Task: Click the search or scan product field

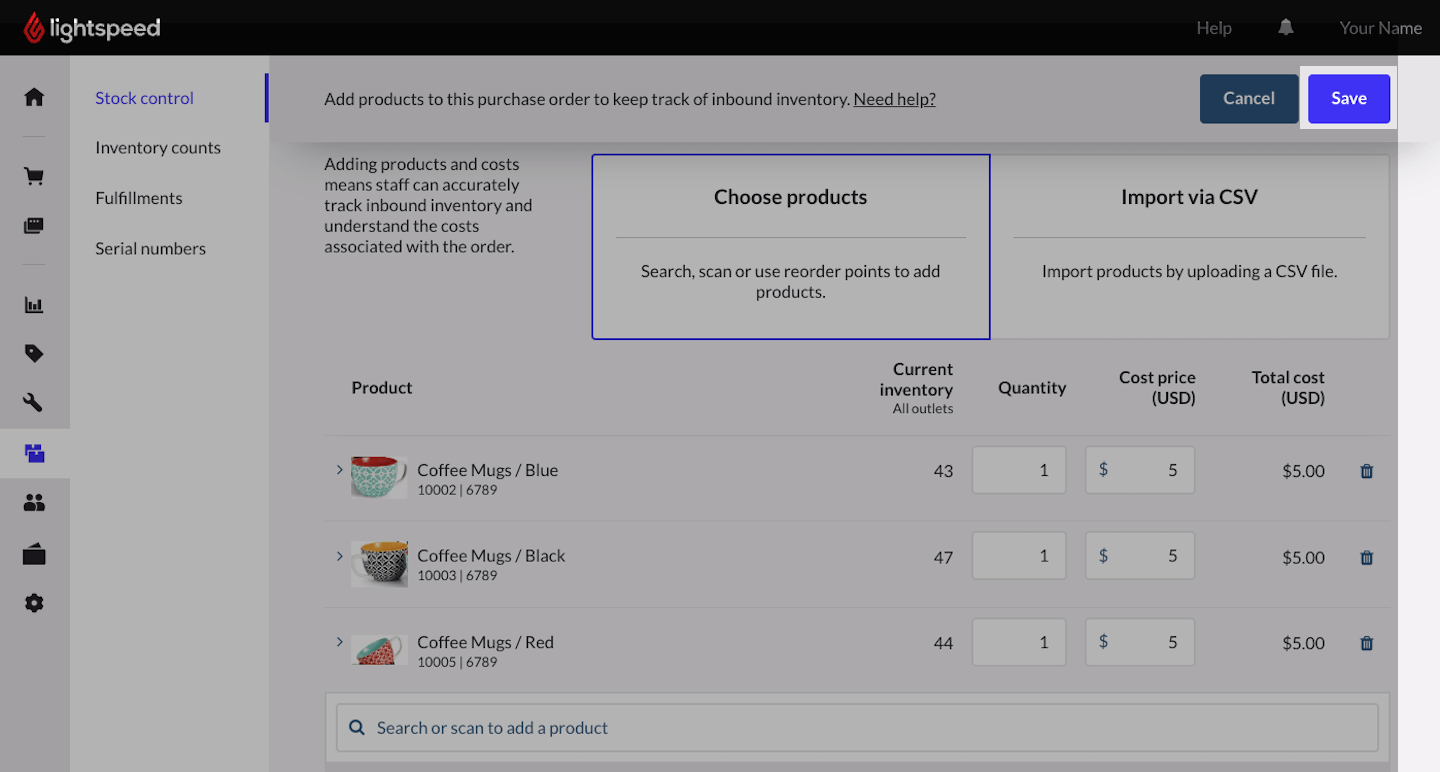Action: [x=857, y=728]
